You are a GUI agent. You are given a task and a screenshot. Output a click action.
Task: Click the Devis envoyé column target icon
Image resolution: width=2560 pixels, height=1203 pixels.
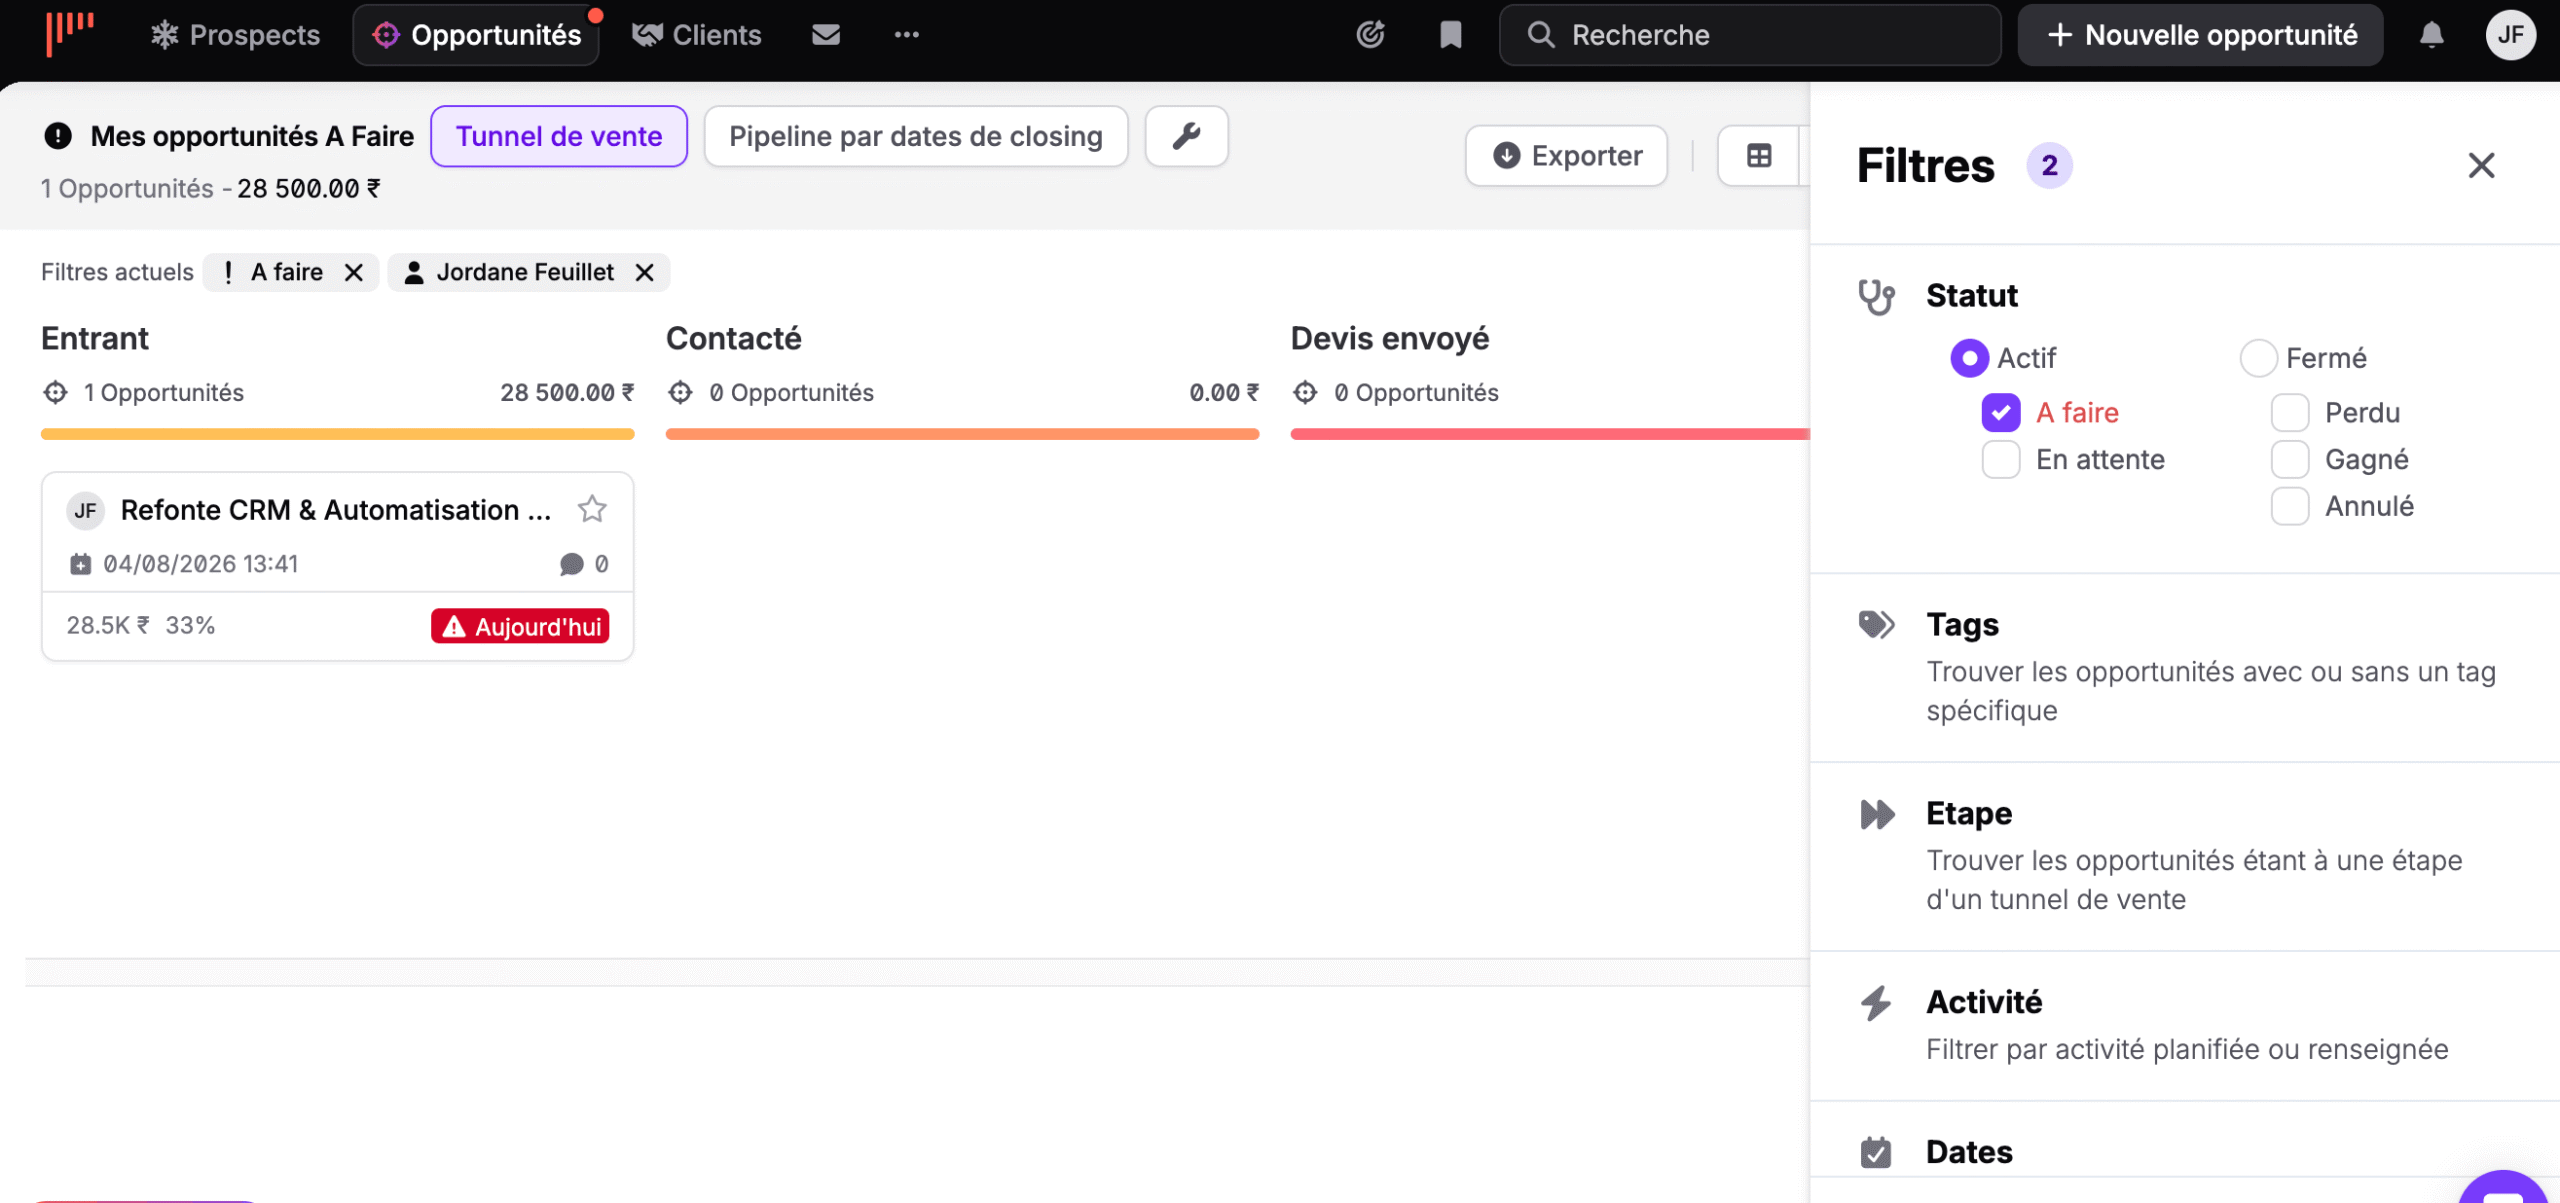pyautogui.click(x=1305, y=392)
